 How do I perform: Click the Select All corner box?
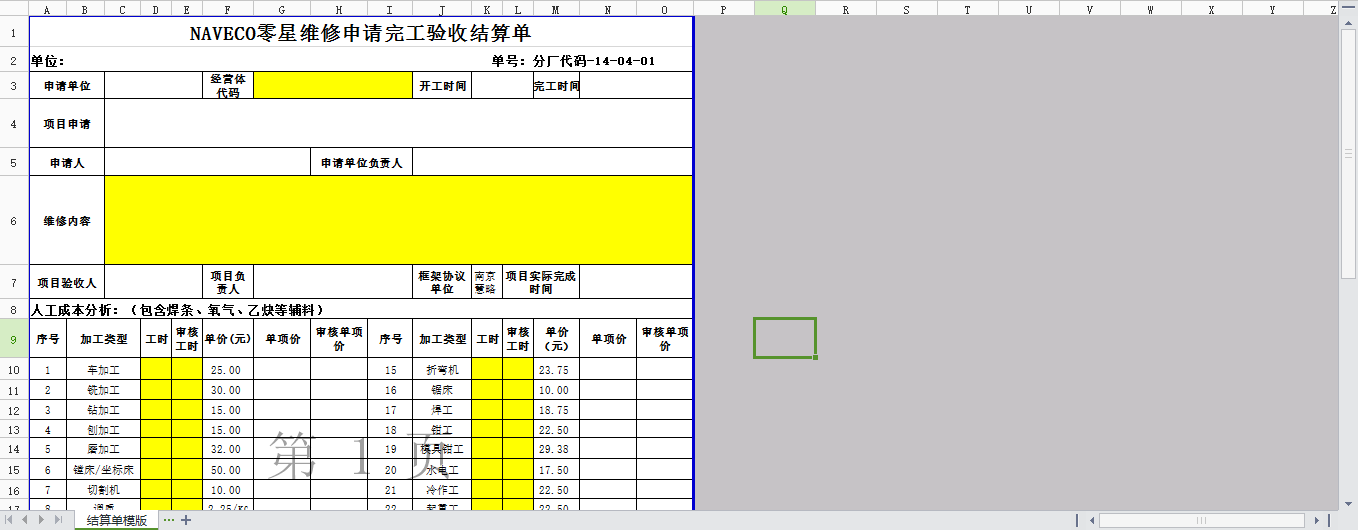(x=14, y=8)
